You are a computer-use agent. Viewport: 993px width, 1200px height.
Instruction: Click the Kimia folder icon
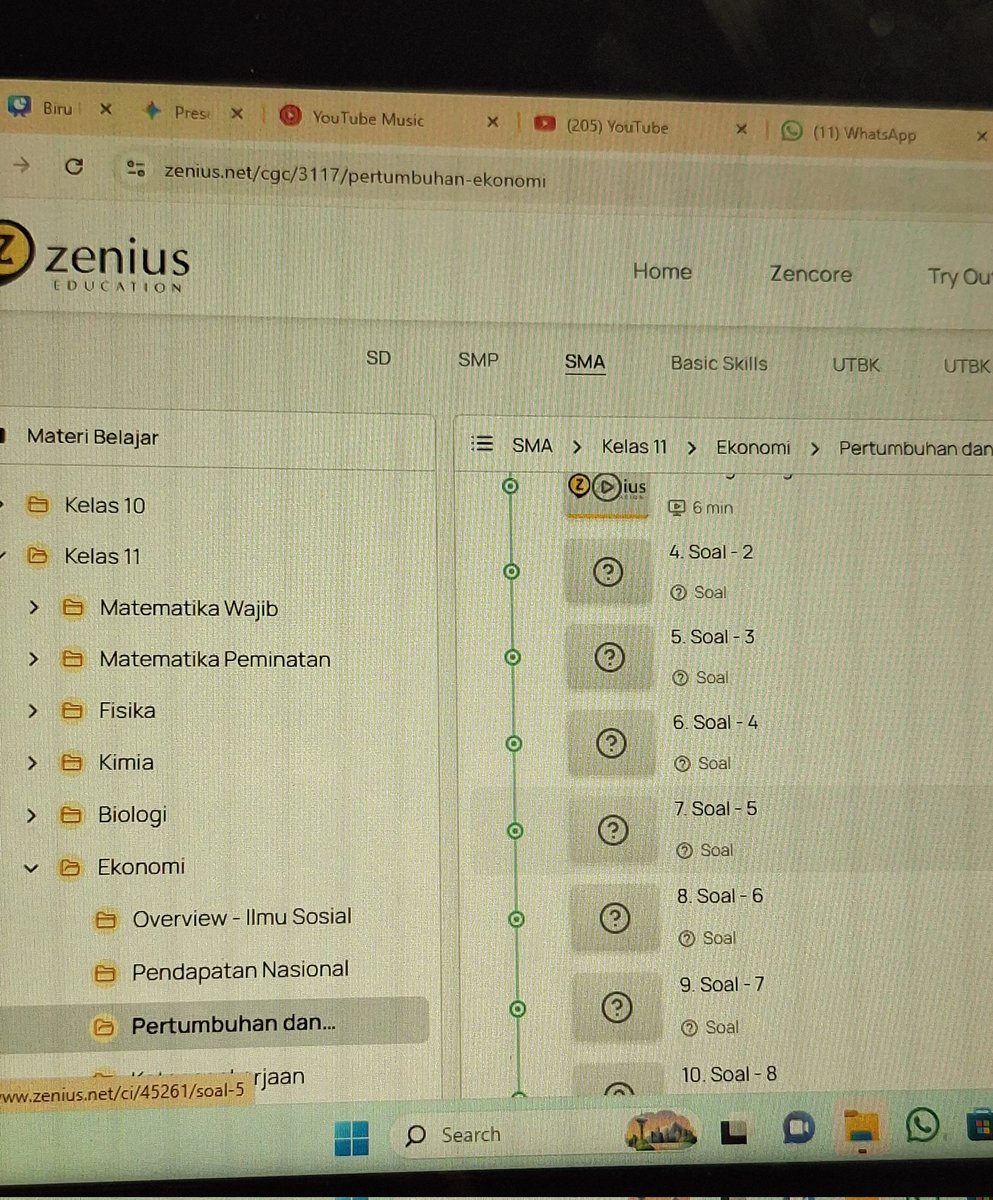72,763
